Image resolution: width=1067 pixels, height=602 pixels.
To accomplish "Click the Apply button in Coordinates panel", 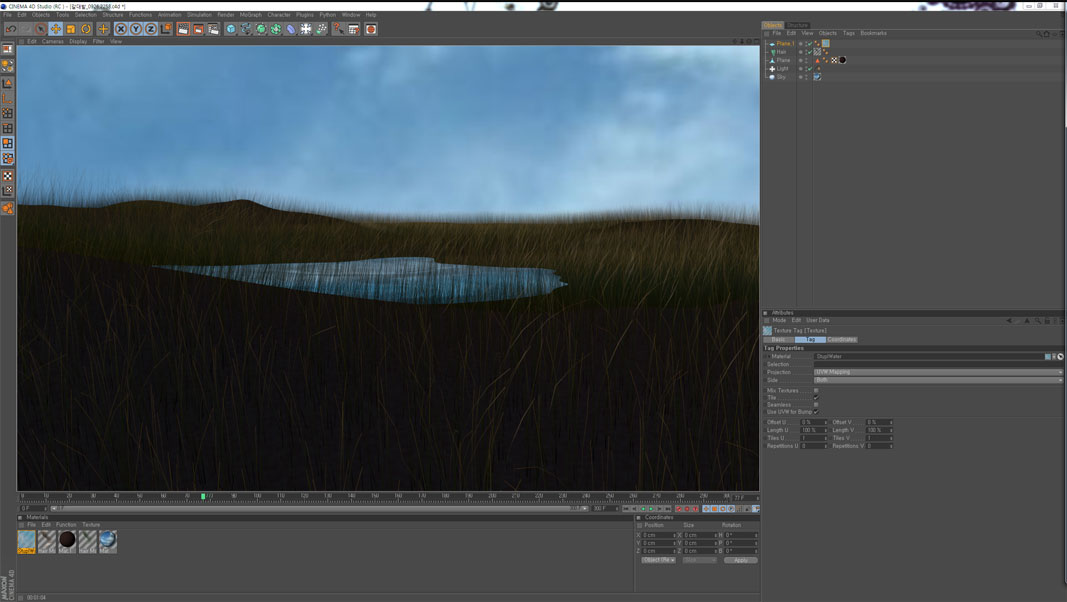I will point(740,561).
